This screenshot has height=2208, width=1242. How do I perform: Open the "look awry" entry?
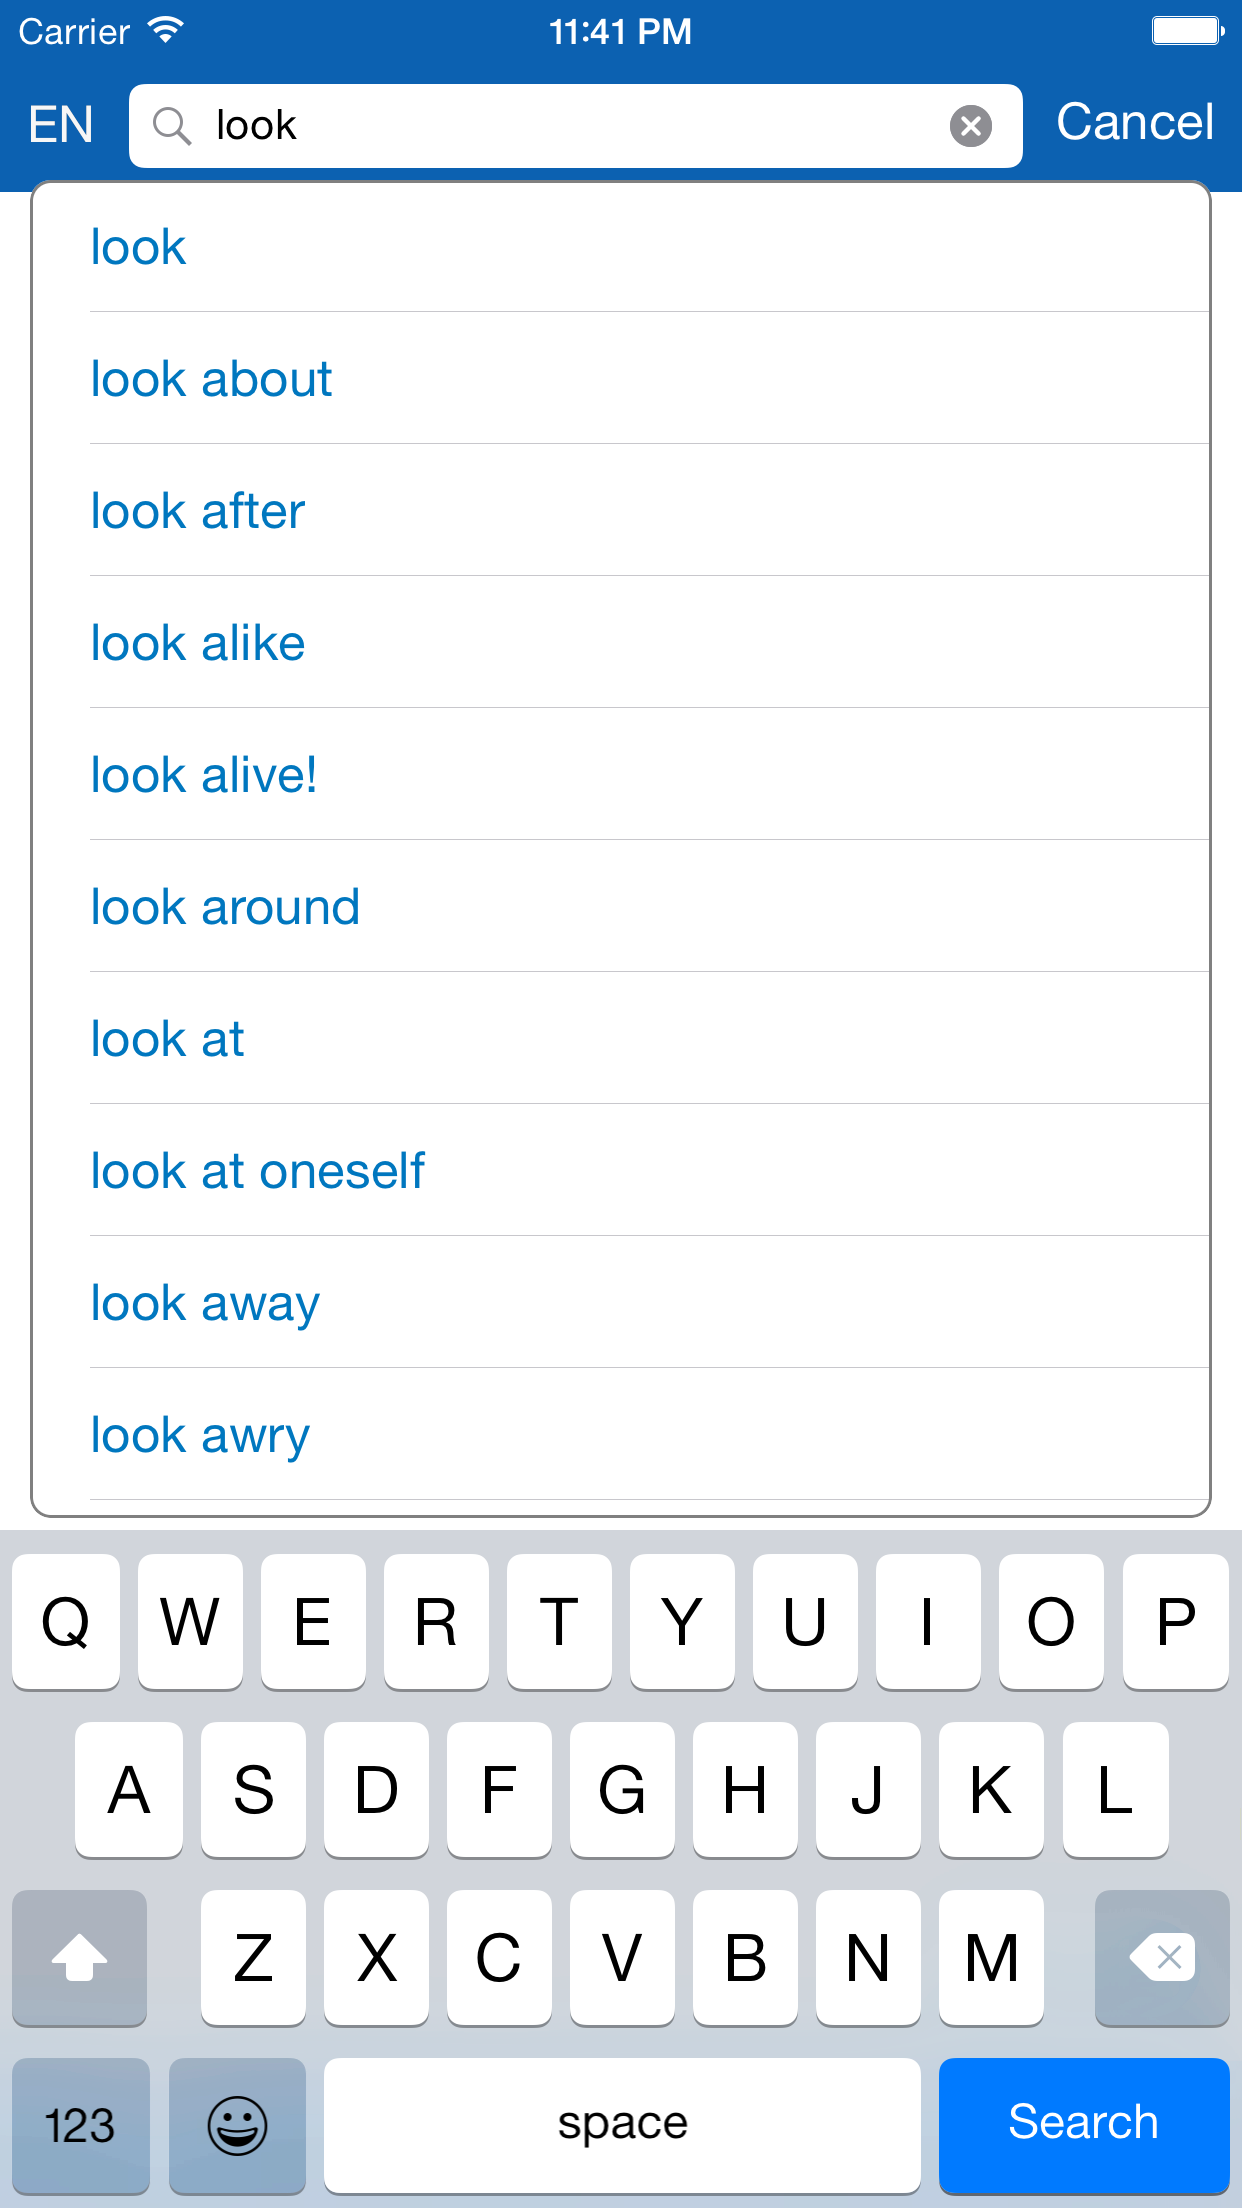click(200, 1435)
